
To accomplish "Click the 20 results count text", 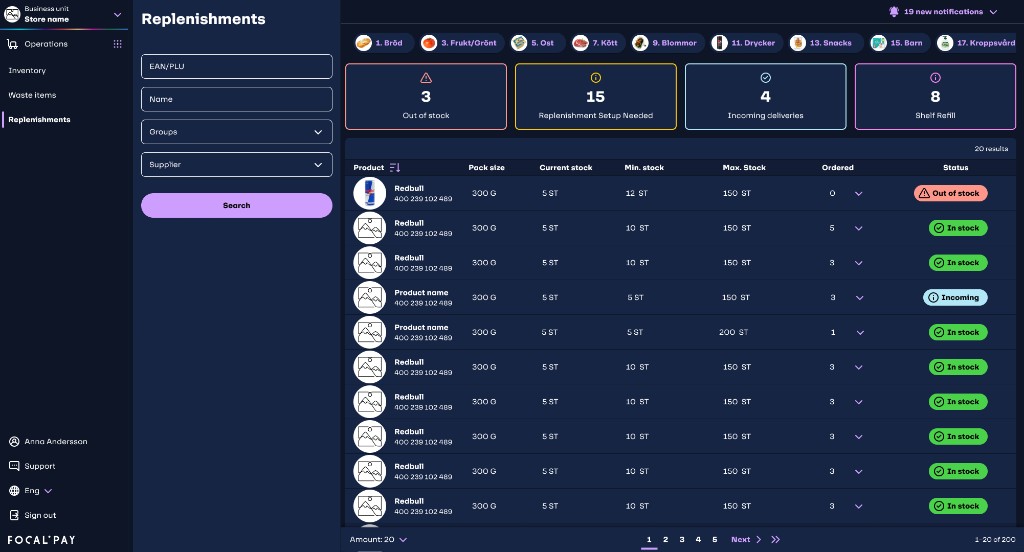I will (991, 149).
